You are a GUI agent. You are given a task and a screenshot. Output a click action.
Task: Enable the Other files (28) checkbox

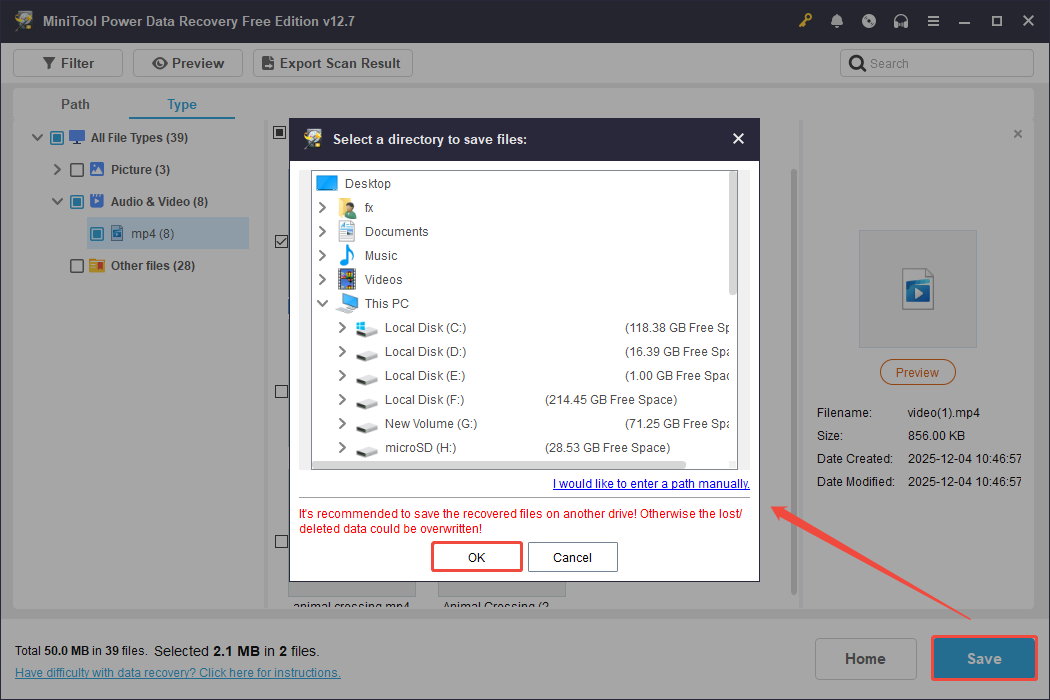pyautogui.click(x=76, y=265)
